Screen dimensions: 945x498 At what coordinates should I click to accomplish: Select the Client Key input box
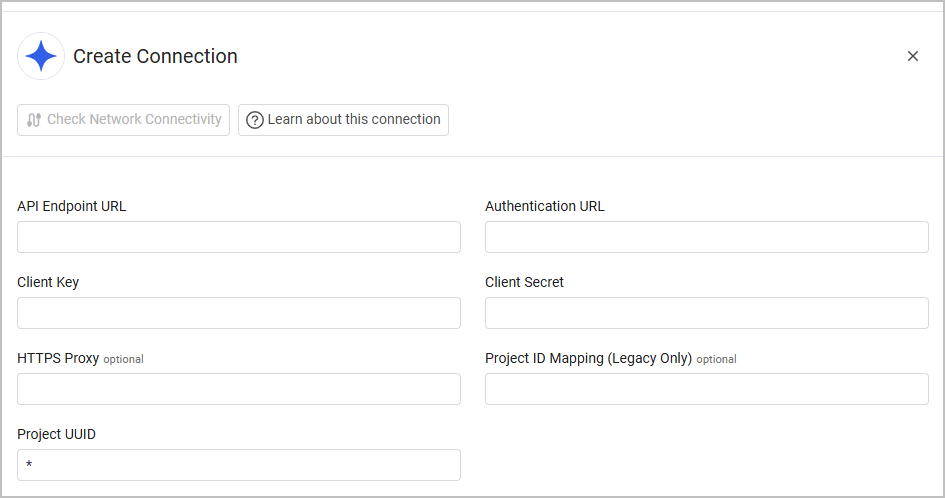coord(238,313)
